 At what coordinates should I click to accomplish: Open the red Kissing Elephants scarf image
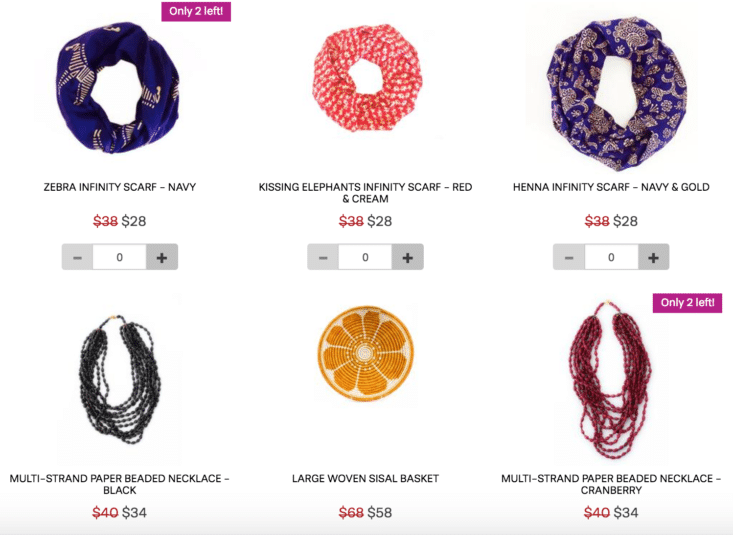[366, 78]
